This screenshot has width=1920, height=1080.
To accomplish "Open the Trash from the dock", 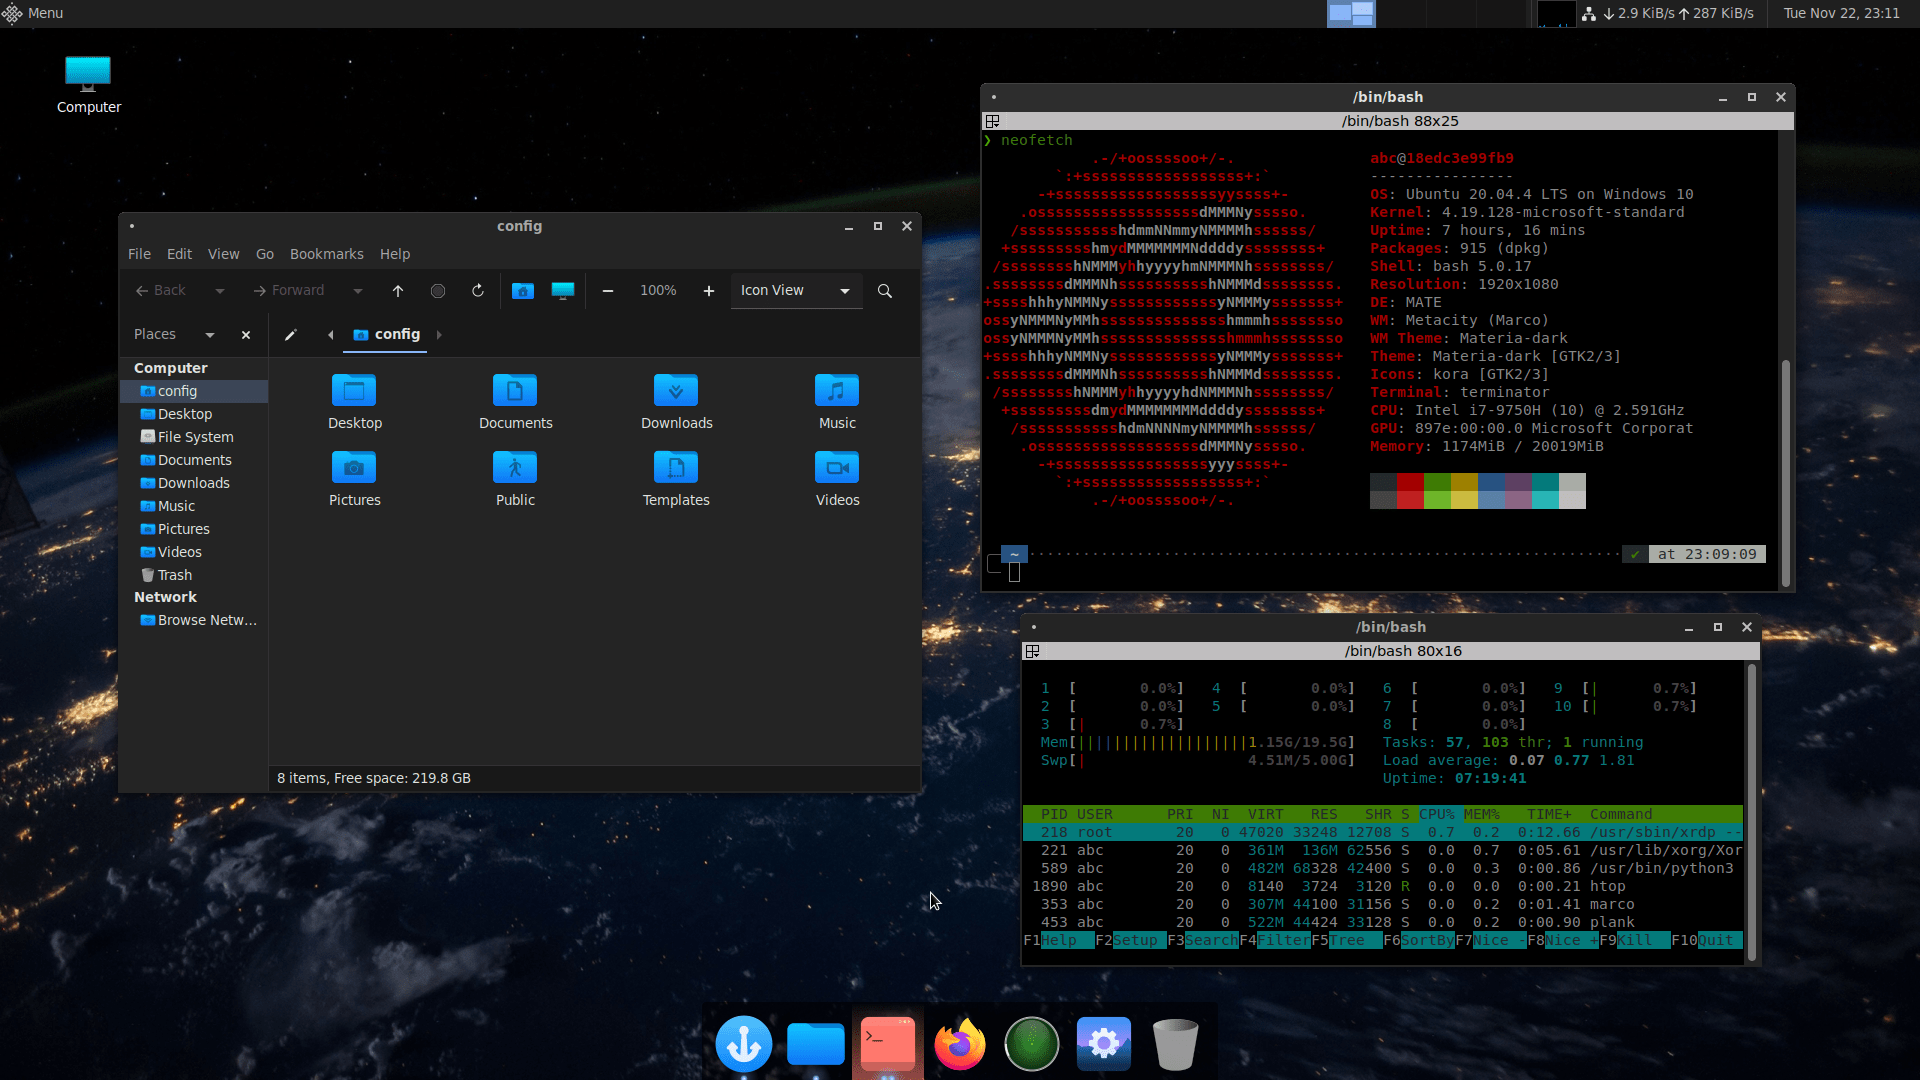I will coord(1176,1043).
